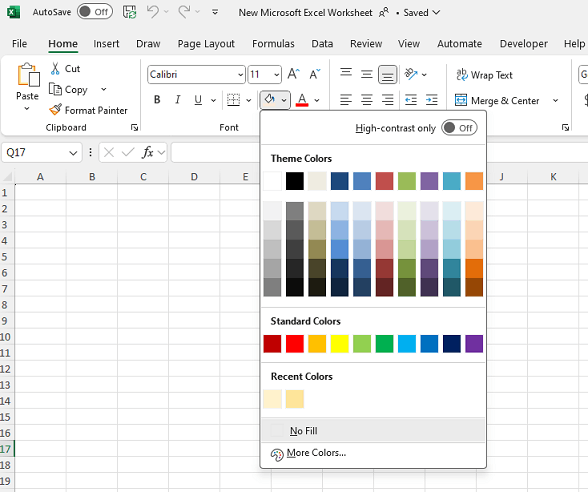The height and width of the screenshot is (492, 588).
Task: Pick standard Yellow fill color
Action: pos(339,344)
